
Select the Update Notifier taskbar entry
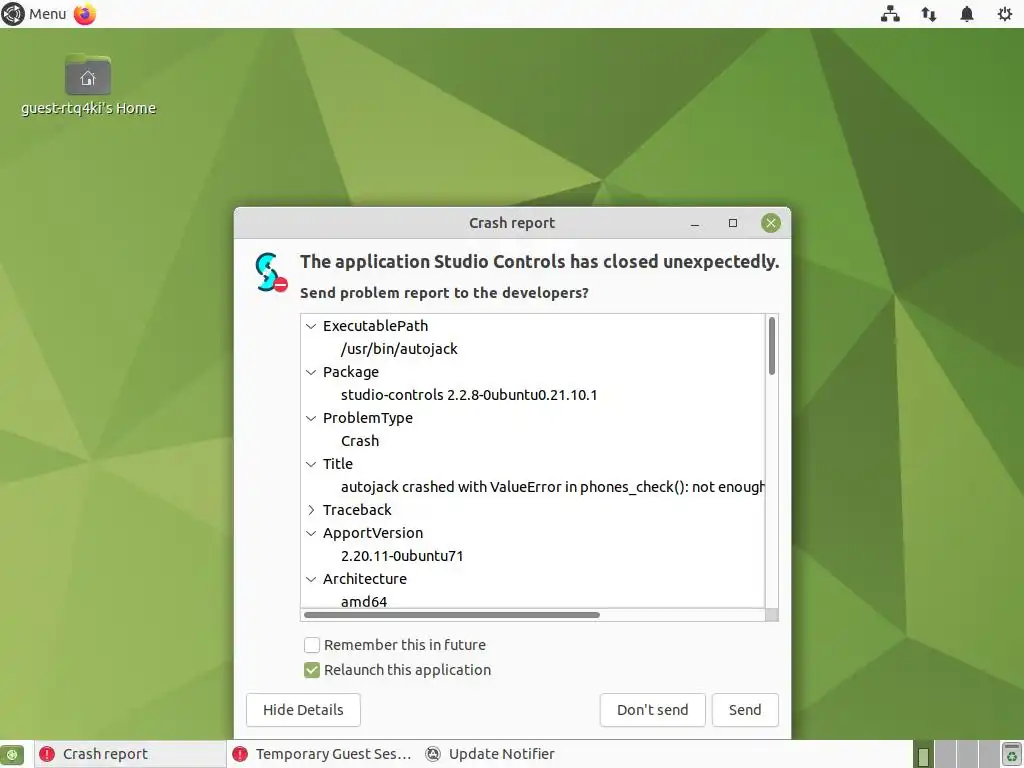pos(490,754)
